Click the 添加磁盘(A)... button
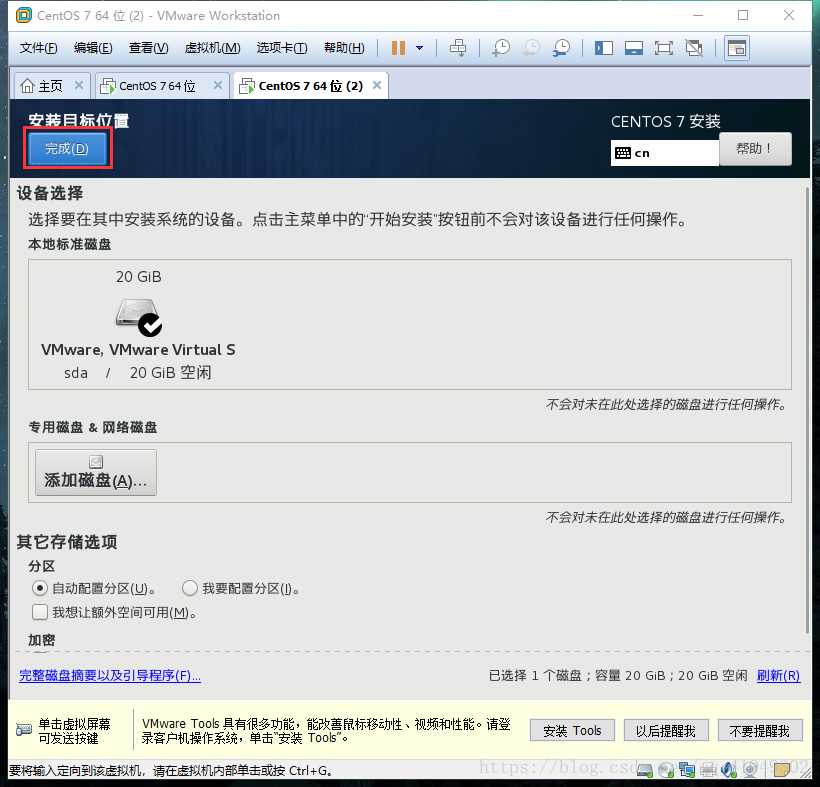 96,473
